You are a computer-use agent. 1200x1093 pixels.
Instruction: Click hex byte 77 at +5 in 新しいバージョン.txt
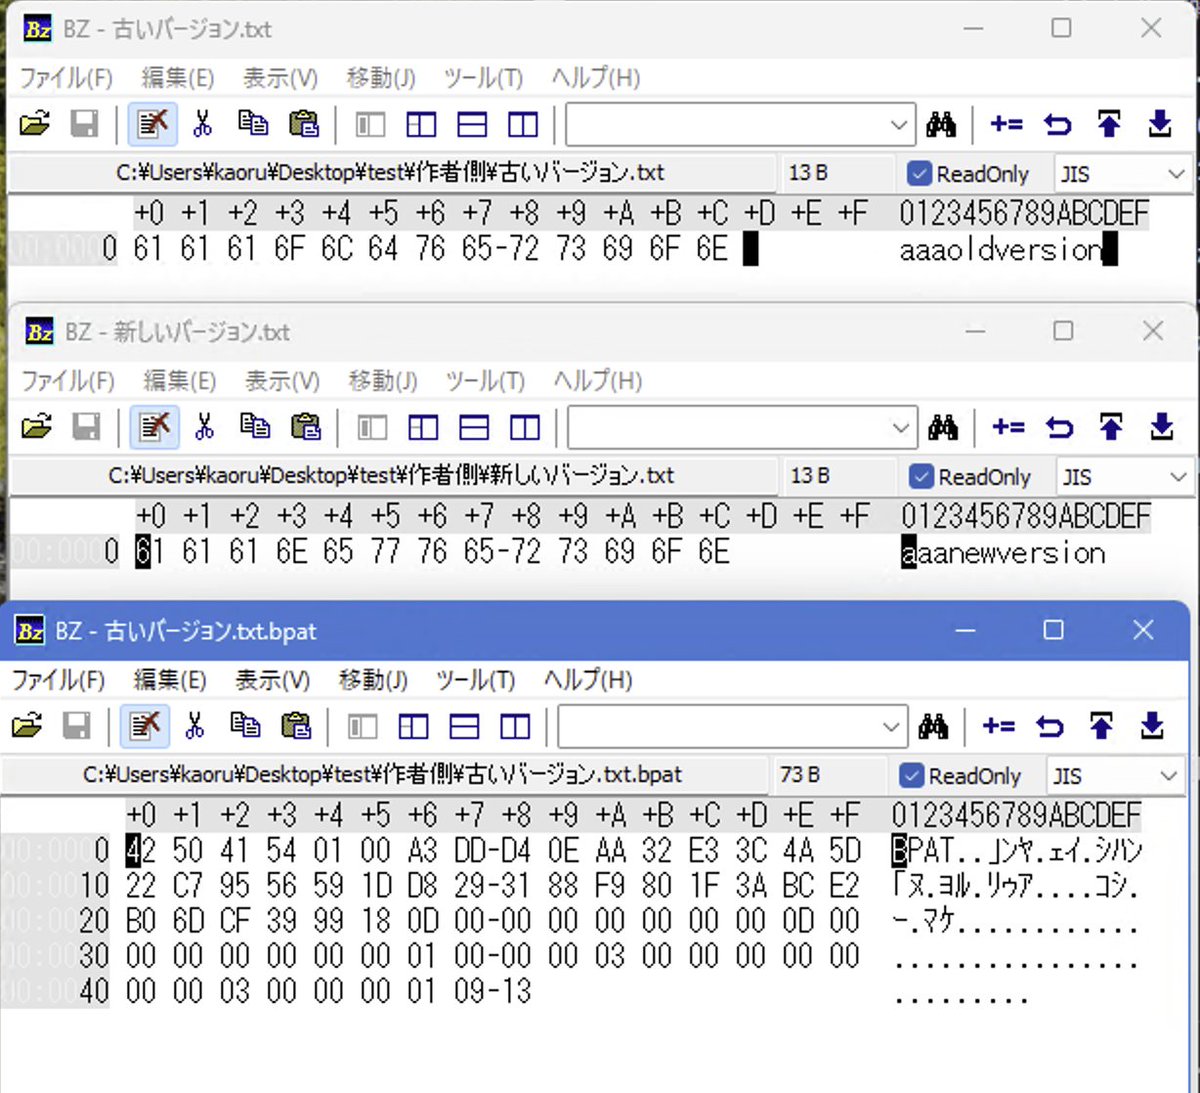[385, 551]
